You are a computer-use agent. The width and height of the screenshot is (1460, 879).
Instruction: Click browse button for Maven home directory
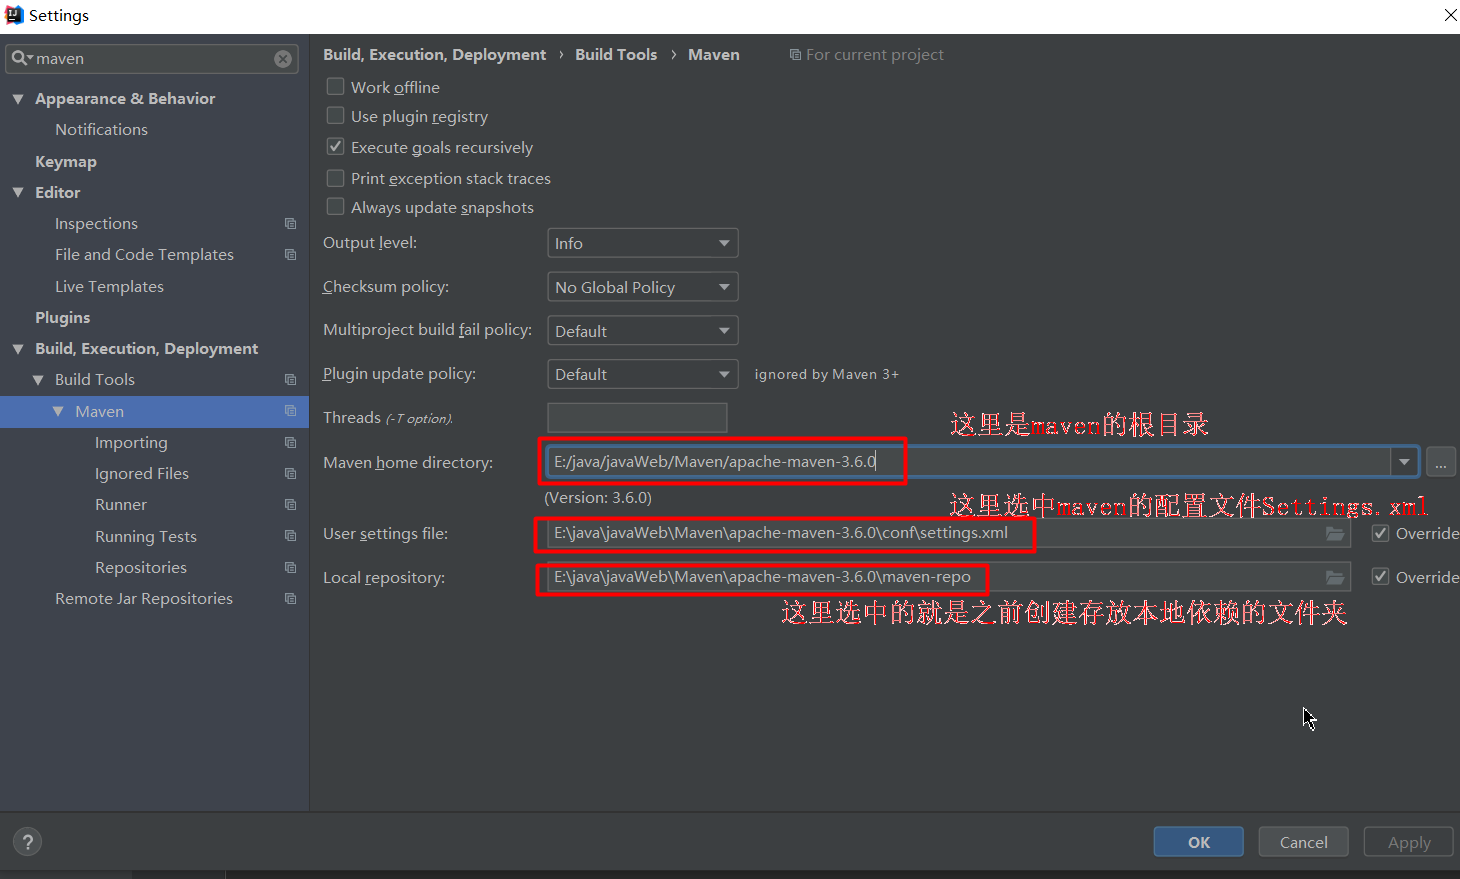(x=1441, y=462)
